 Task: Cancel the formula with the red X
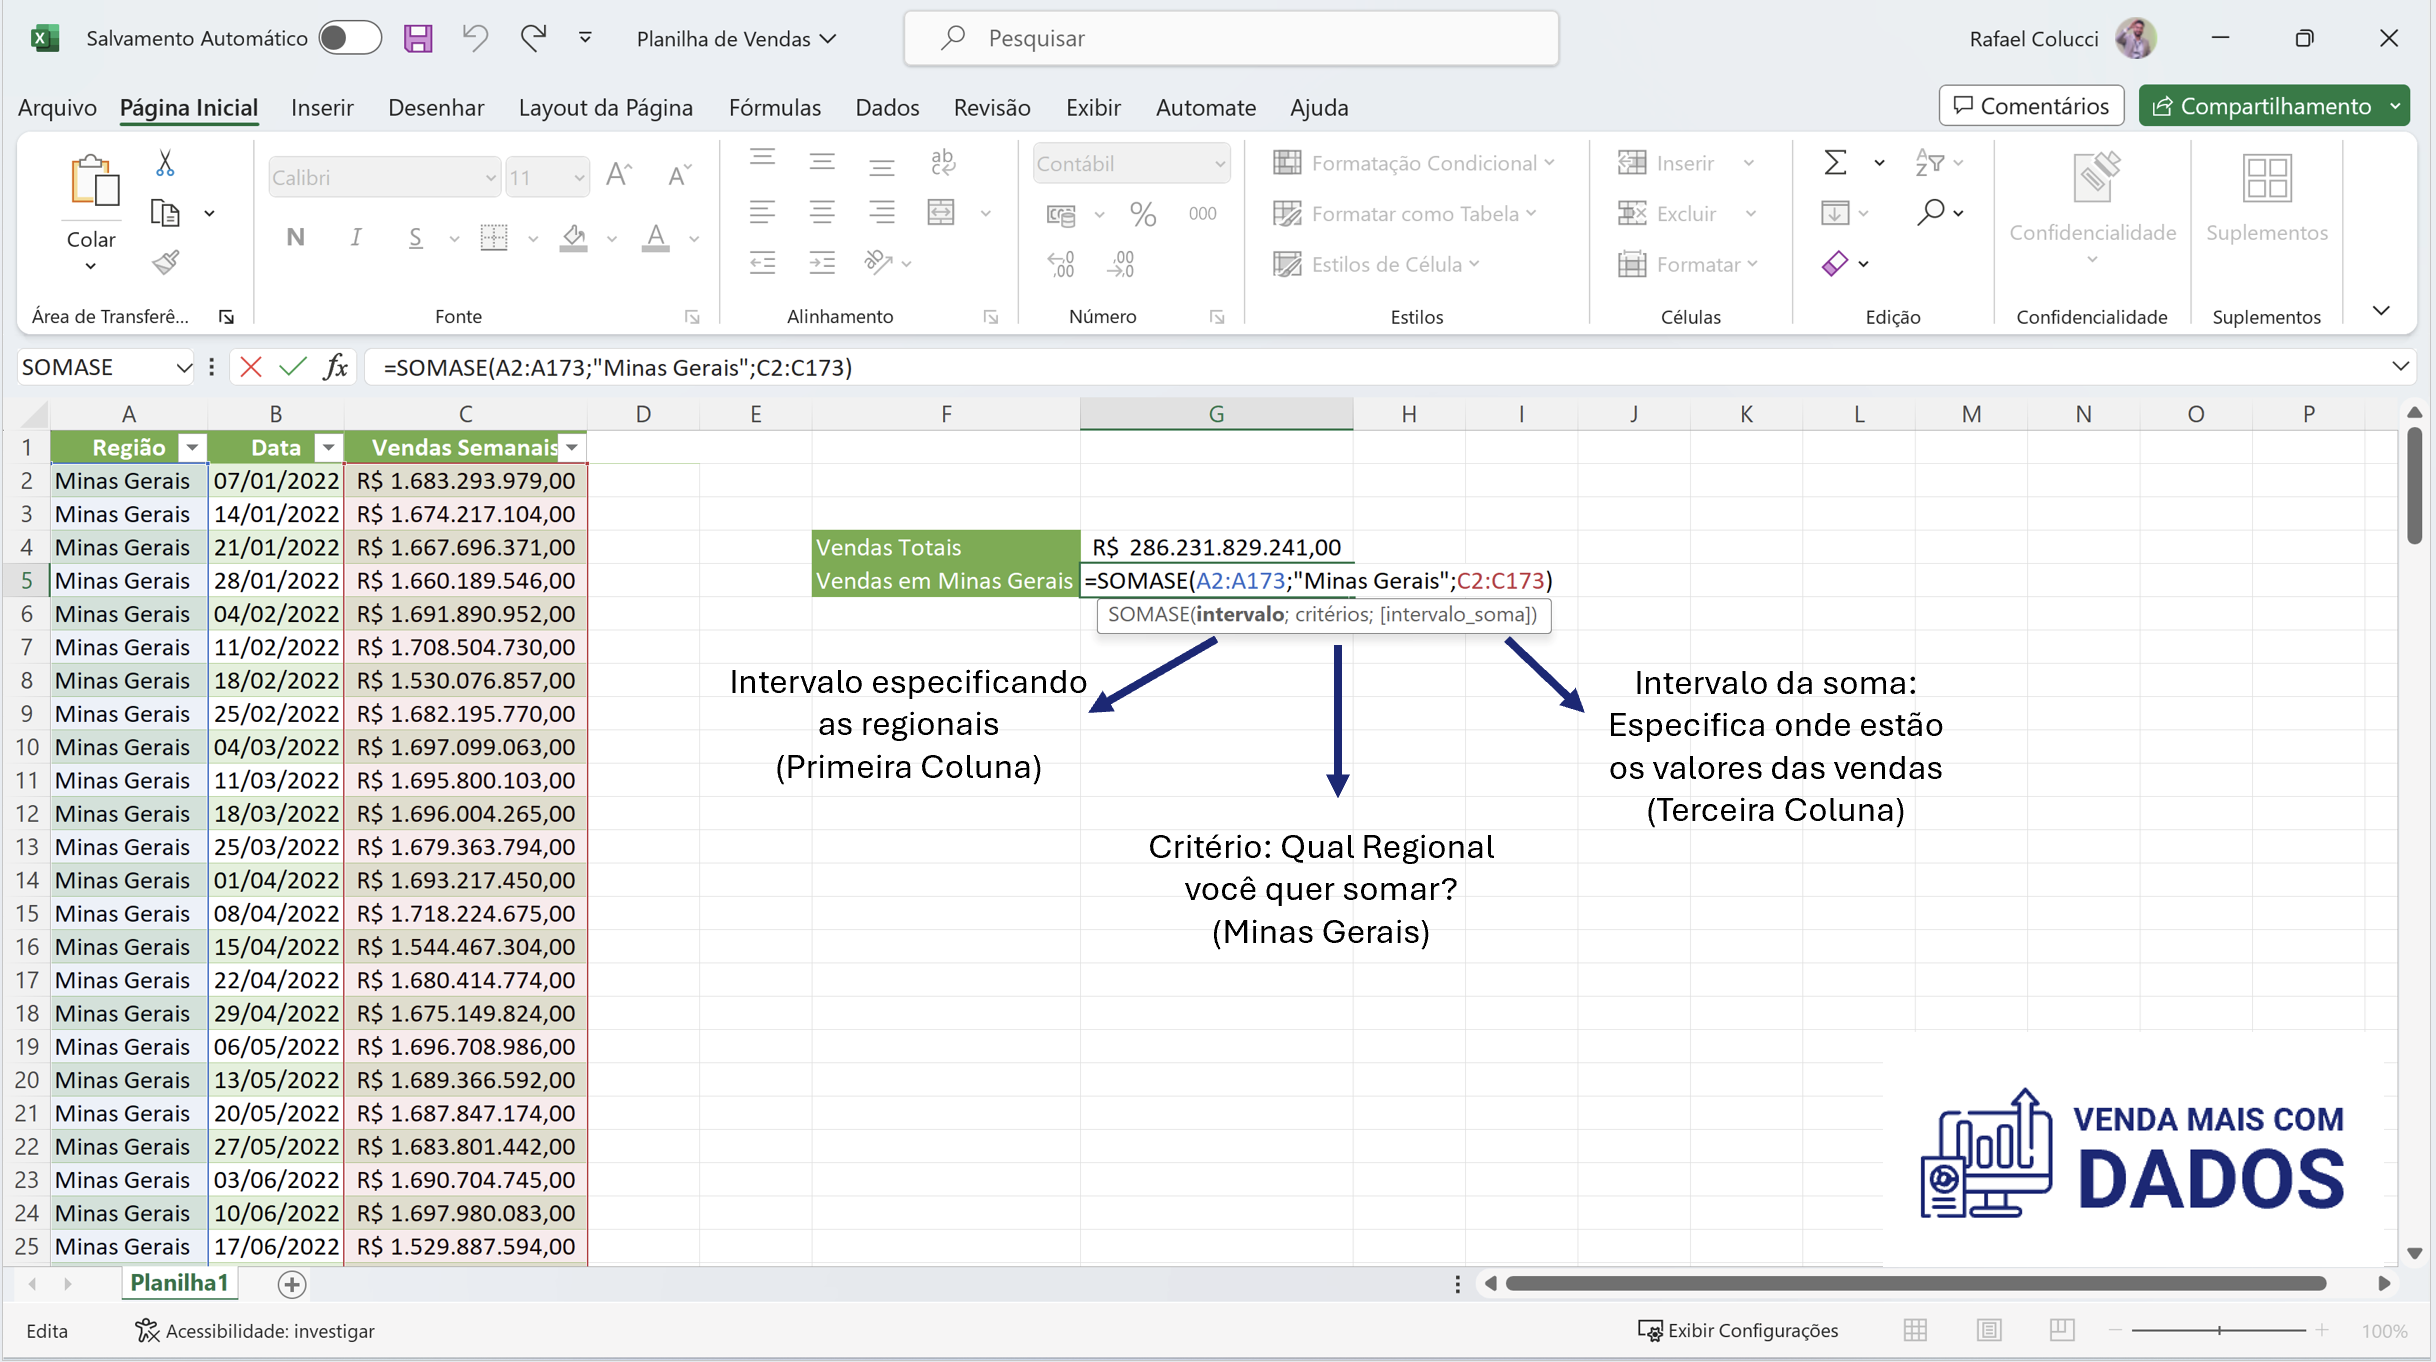click(x=251, y=367)
